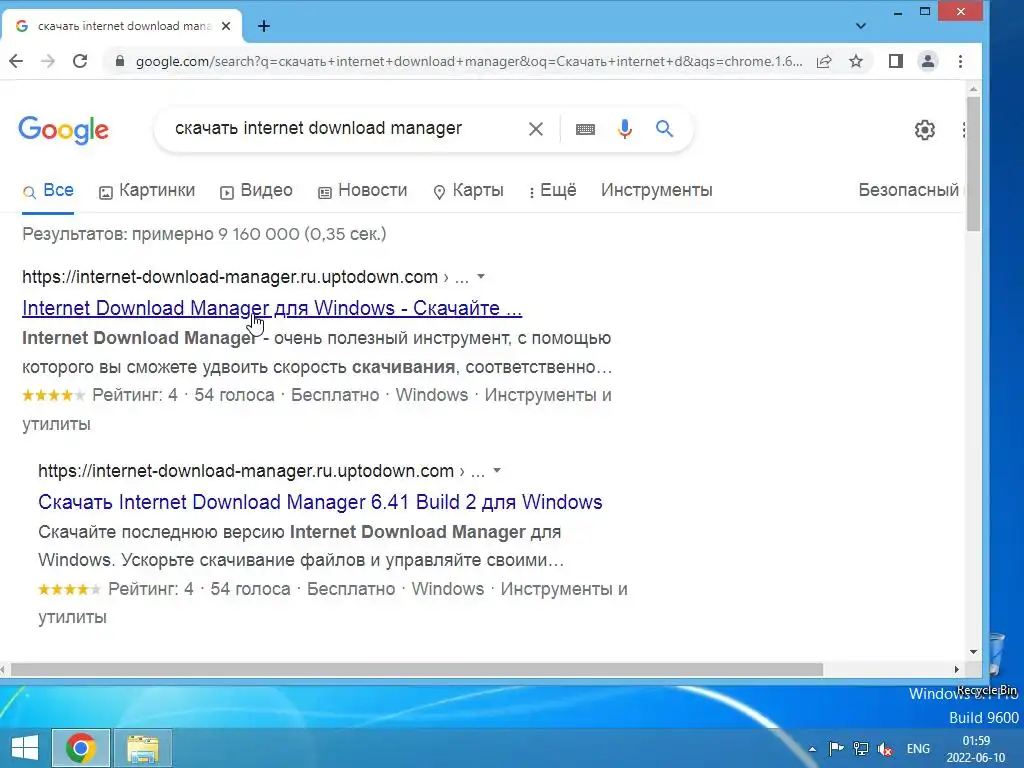The image size is (1024, 768).
Task: Open Chrome's three-dot menu
Action: [x=960, y=61]
